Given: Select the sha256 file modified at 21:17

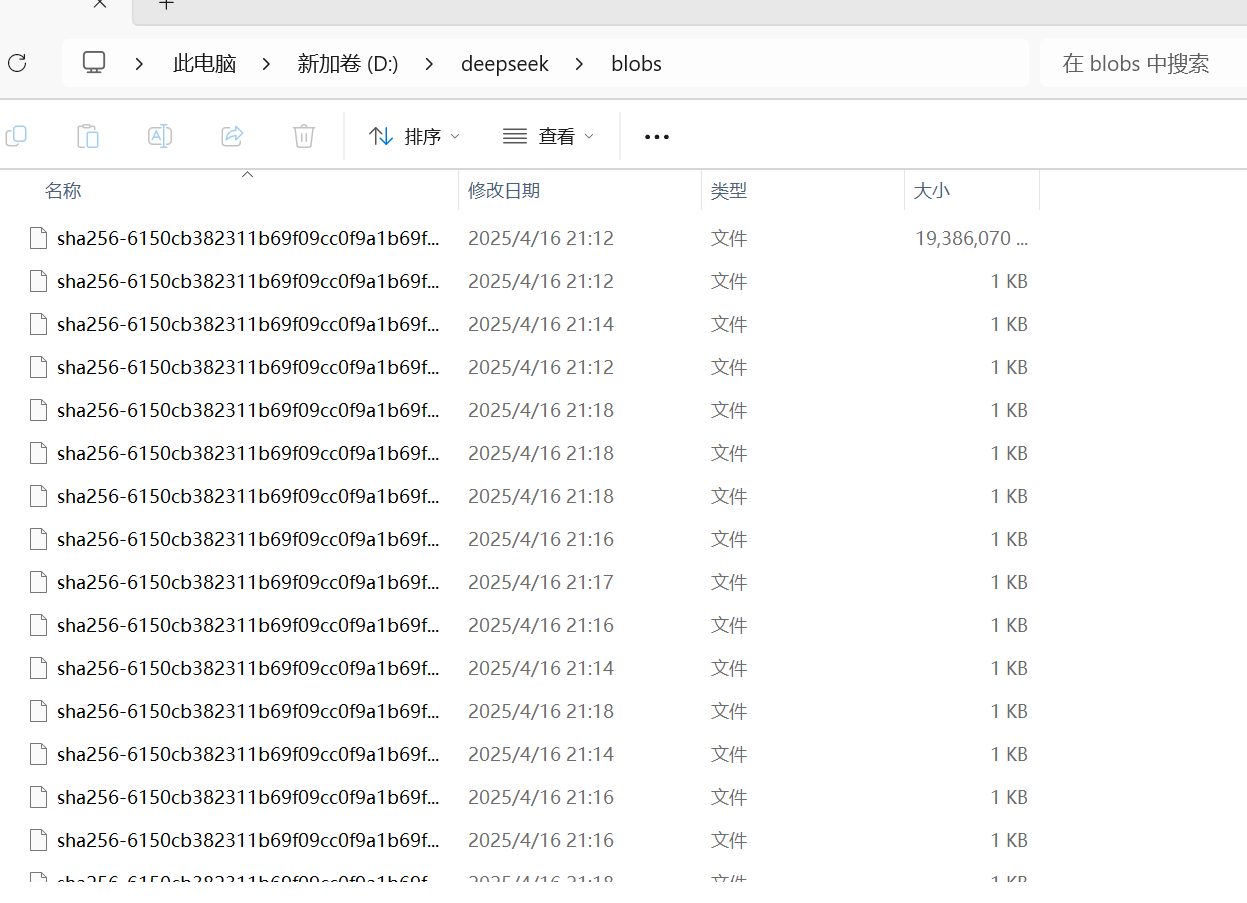Looking at the screenshot, I should coord(248,582).
